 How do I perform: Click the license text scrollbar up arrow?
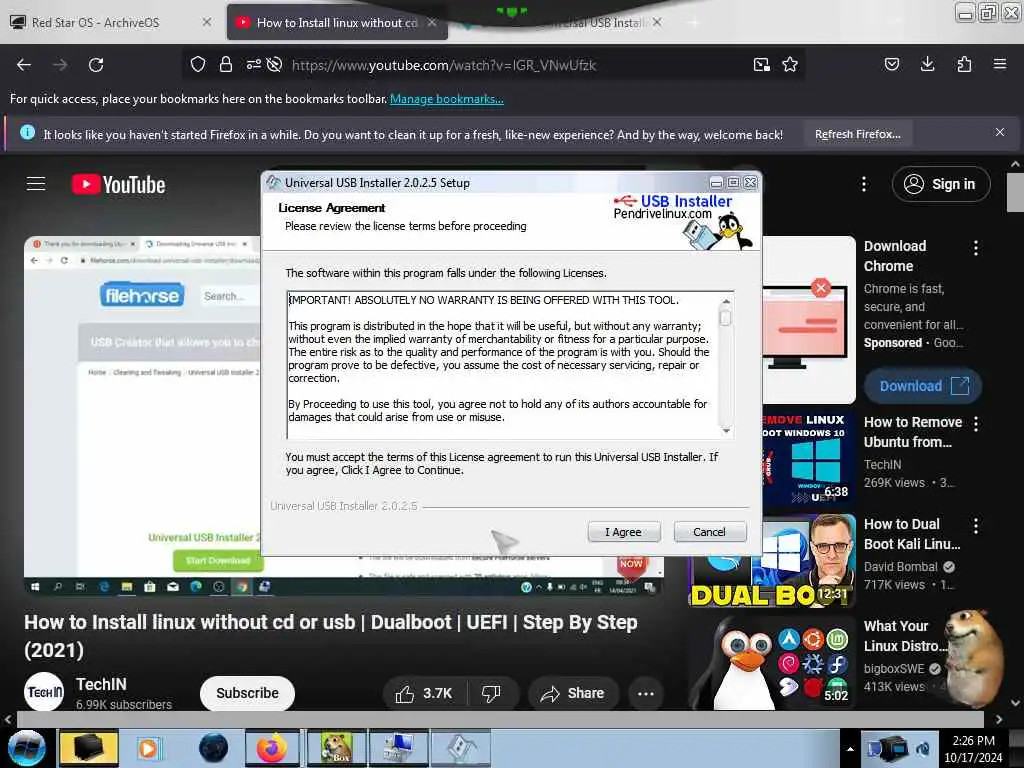726,301
